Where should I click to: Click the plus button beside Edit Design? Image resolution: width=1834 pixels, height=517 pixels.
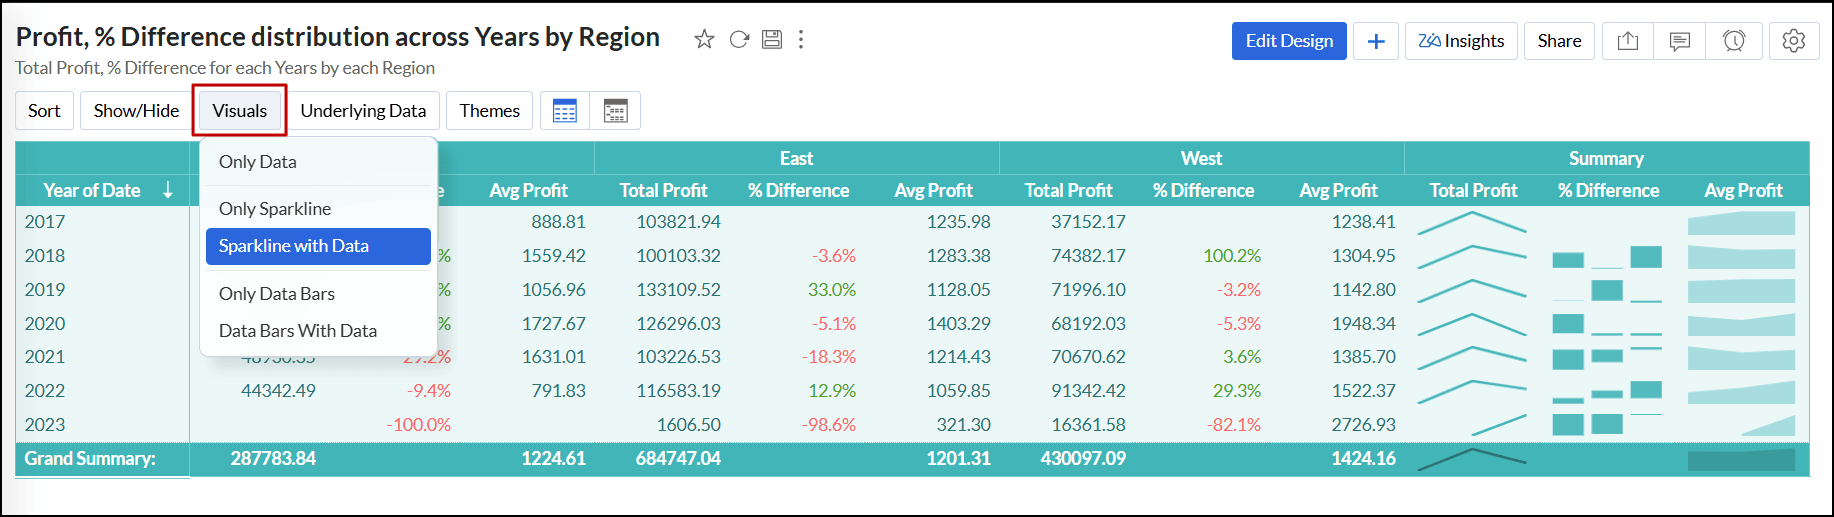pyautogui.click(x=1376, y=41)
